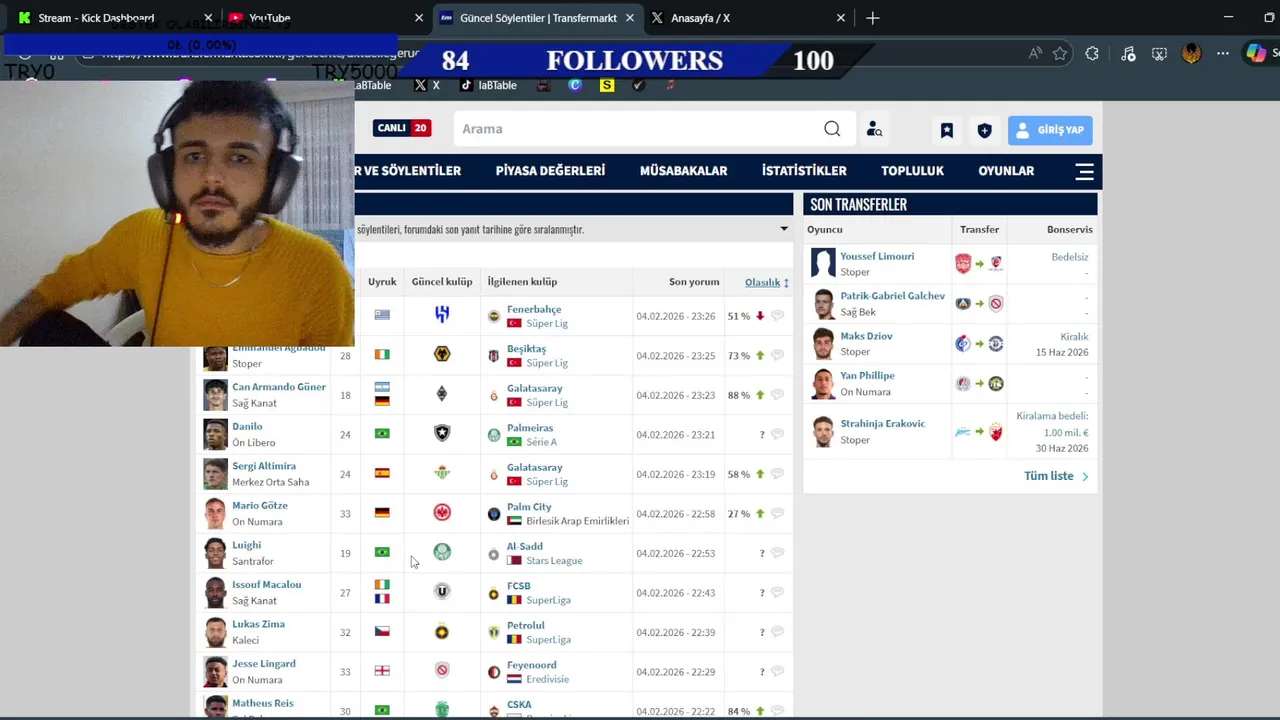
Task: Open the bookmark watchlist icon
Action: tap(946, 130)
